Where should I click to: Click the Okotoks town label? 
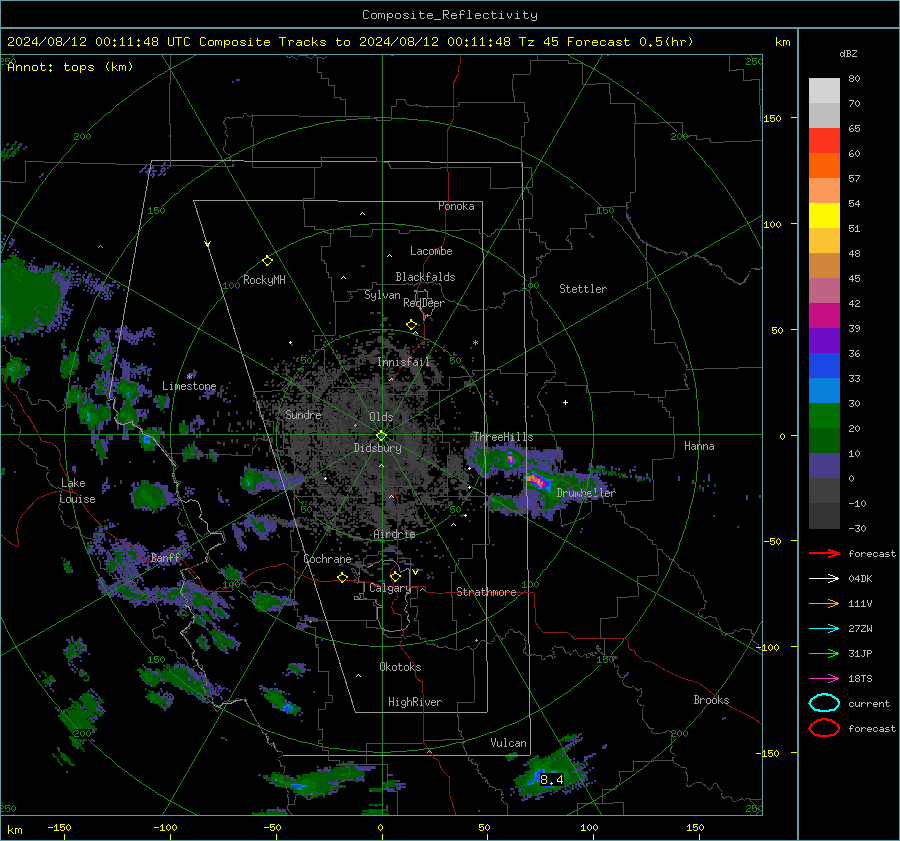pyautogui.click(x=400, y=667)
